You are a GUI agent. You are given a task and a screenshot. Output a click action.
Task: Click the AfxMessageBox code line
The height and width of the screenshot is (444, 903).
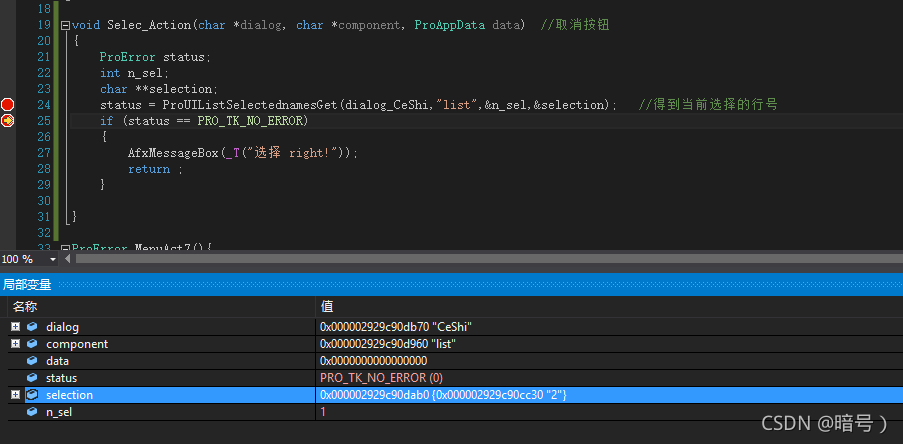tap(242, 153)
